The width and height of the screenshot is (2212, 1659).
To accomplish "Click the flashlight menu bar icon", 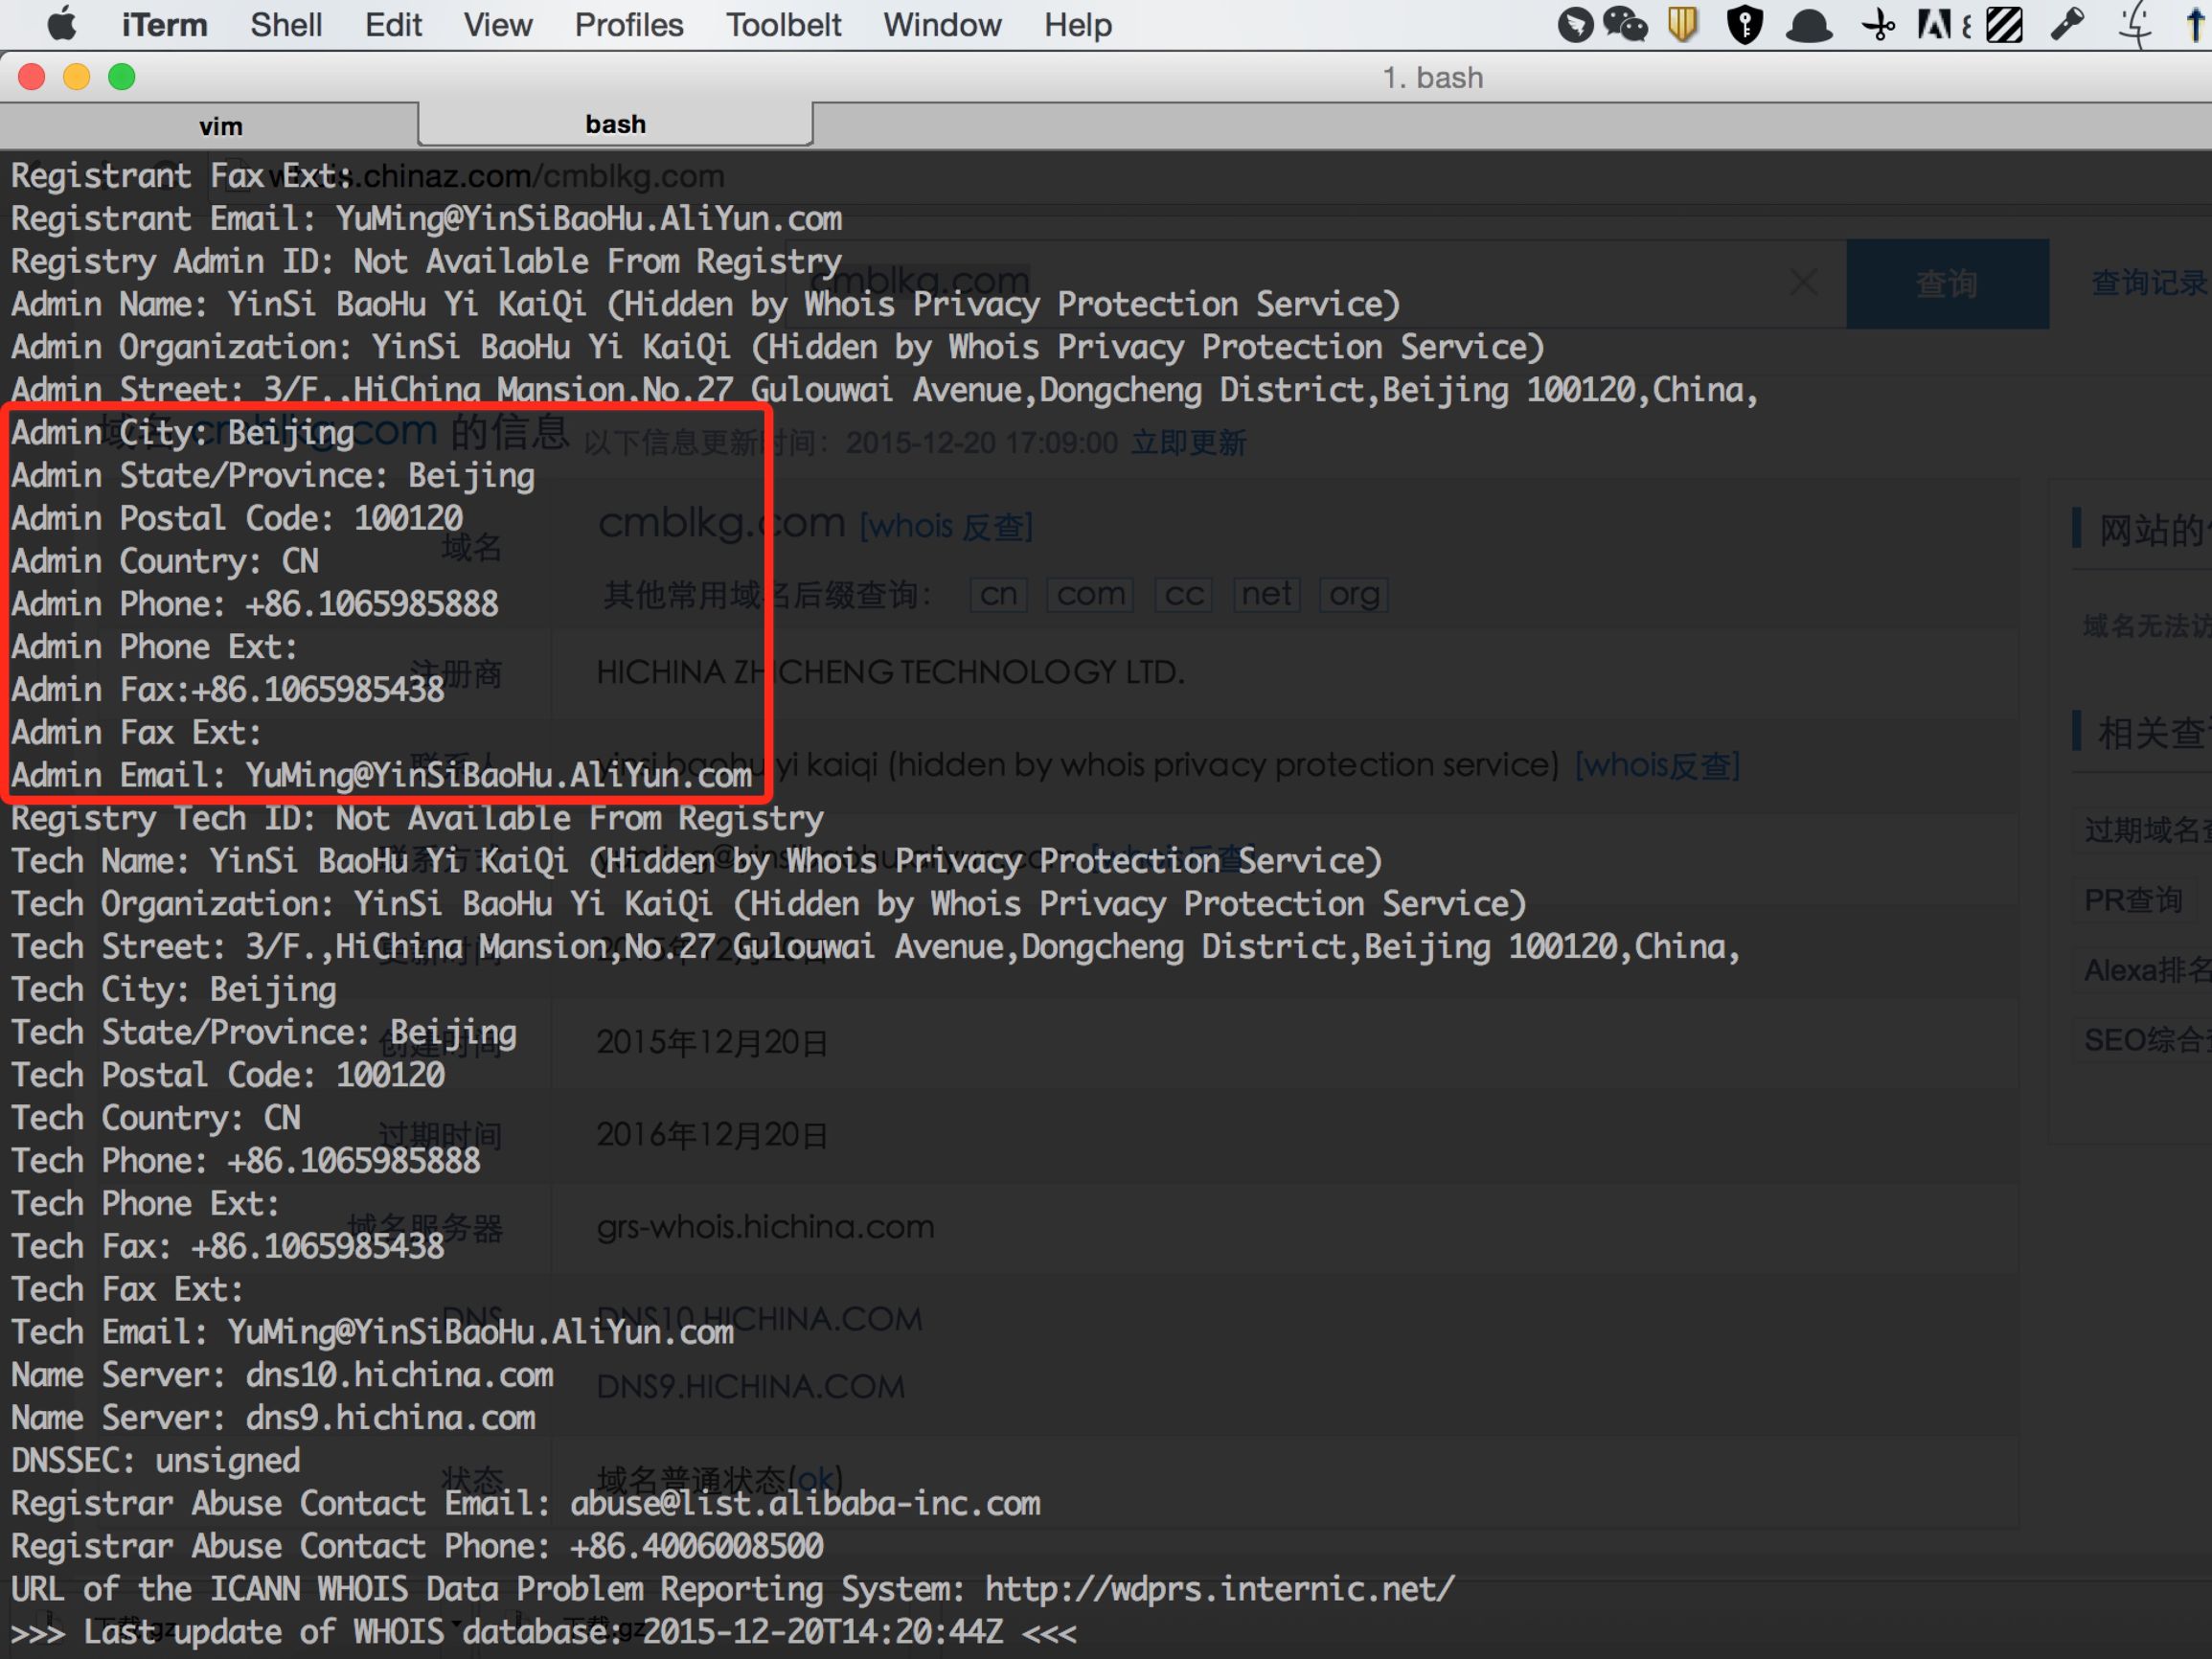I will point(2067,24).
